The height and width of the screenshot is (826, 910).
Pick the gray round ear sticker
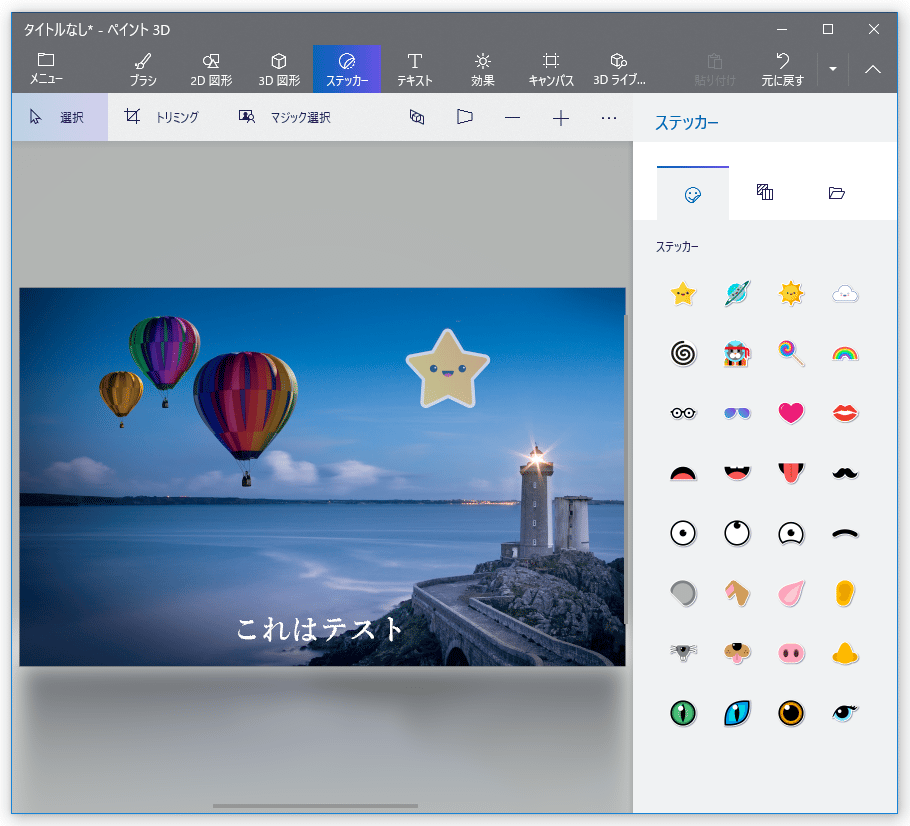[683, 593]
